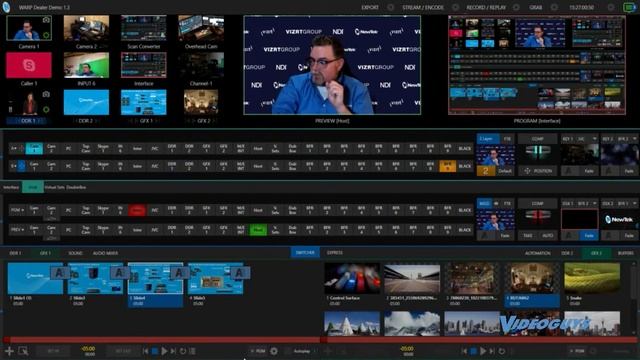Viewport: 640px width, 360px height.
Task: Open right player PGM output dropdown
Action: pyautogui.click(x=577, y=351)
